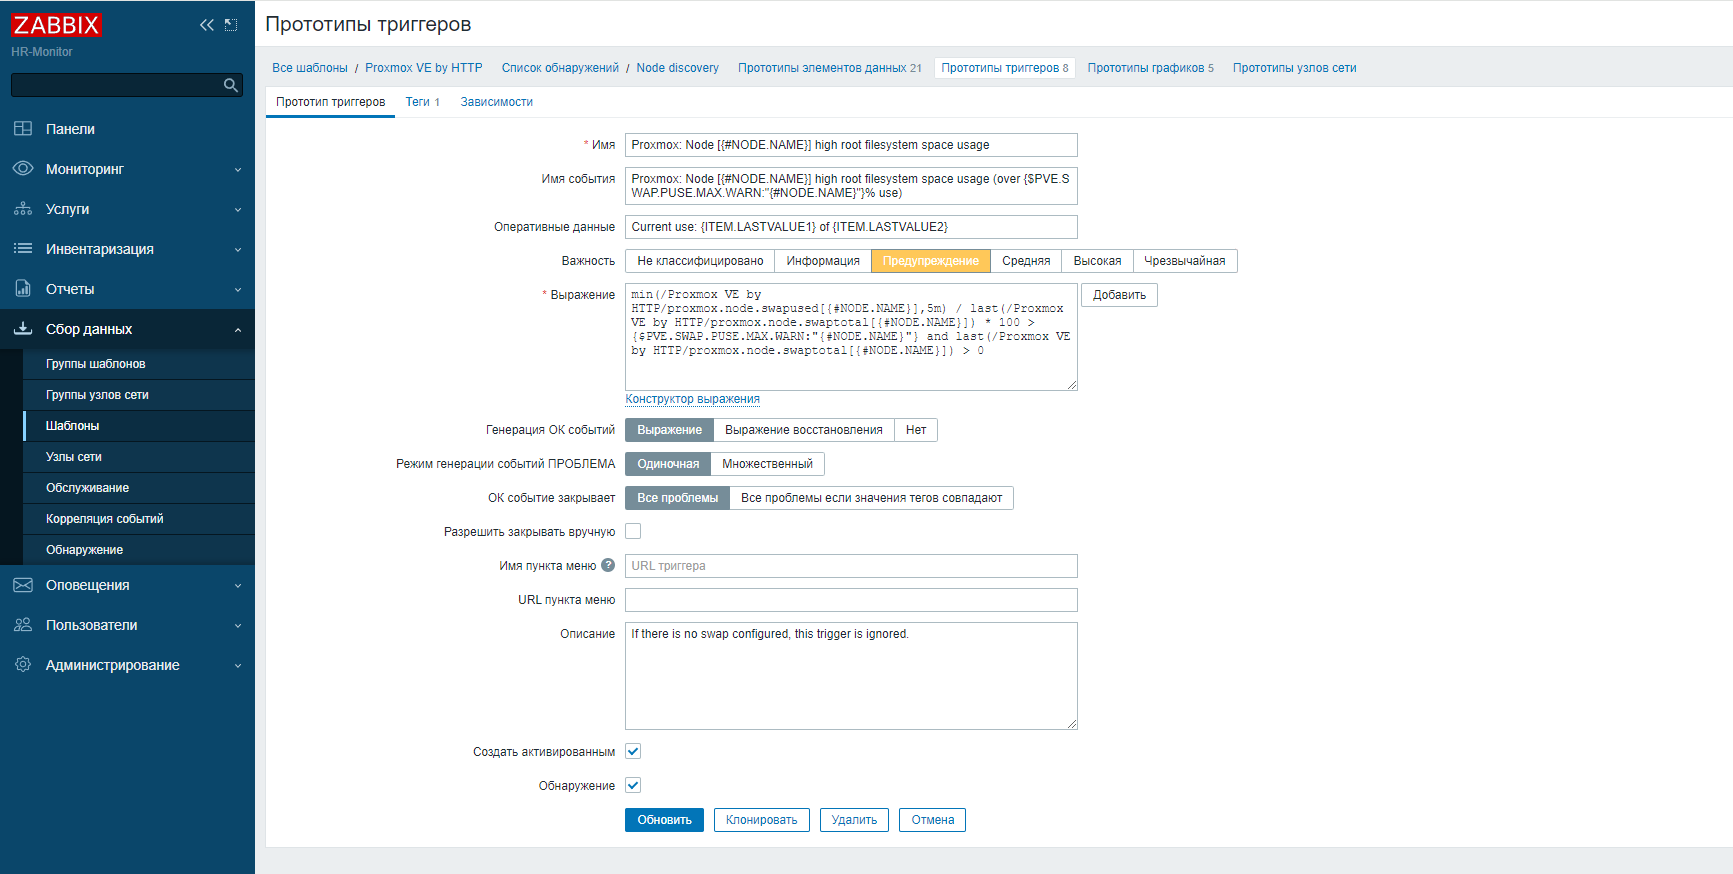1733x874 pixels.
Task: Collapse the Сбор данных menu section
Action: pos(238,330)
